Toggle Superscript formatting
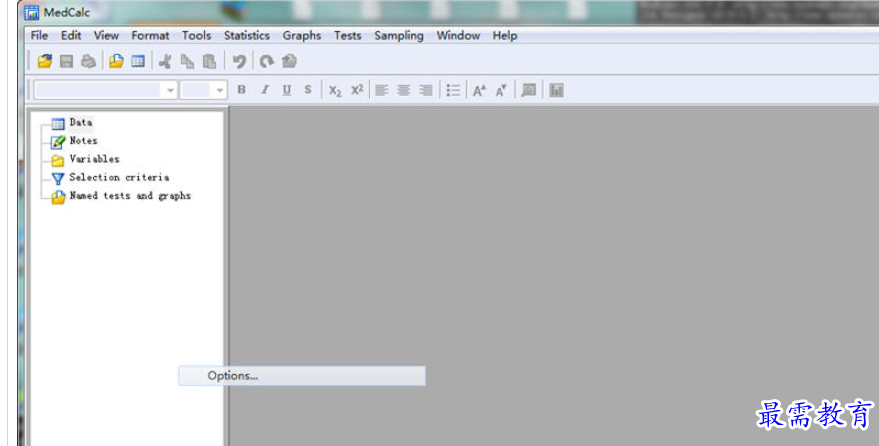This screenshot has width=880, height=446. click(357, 90)
